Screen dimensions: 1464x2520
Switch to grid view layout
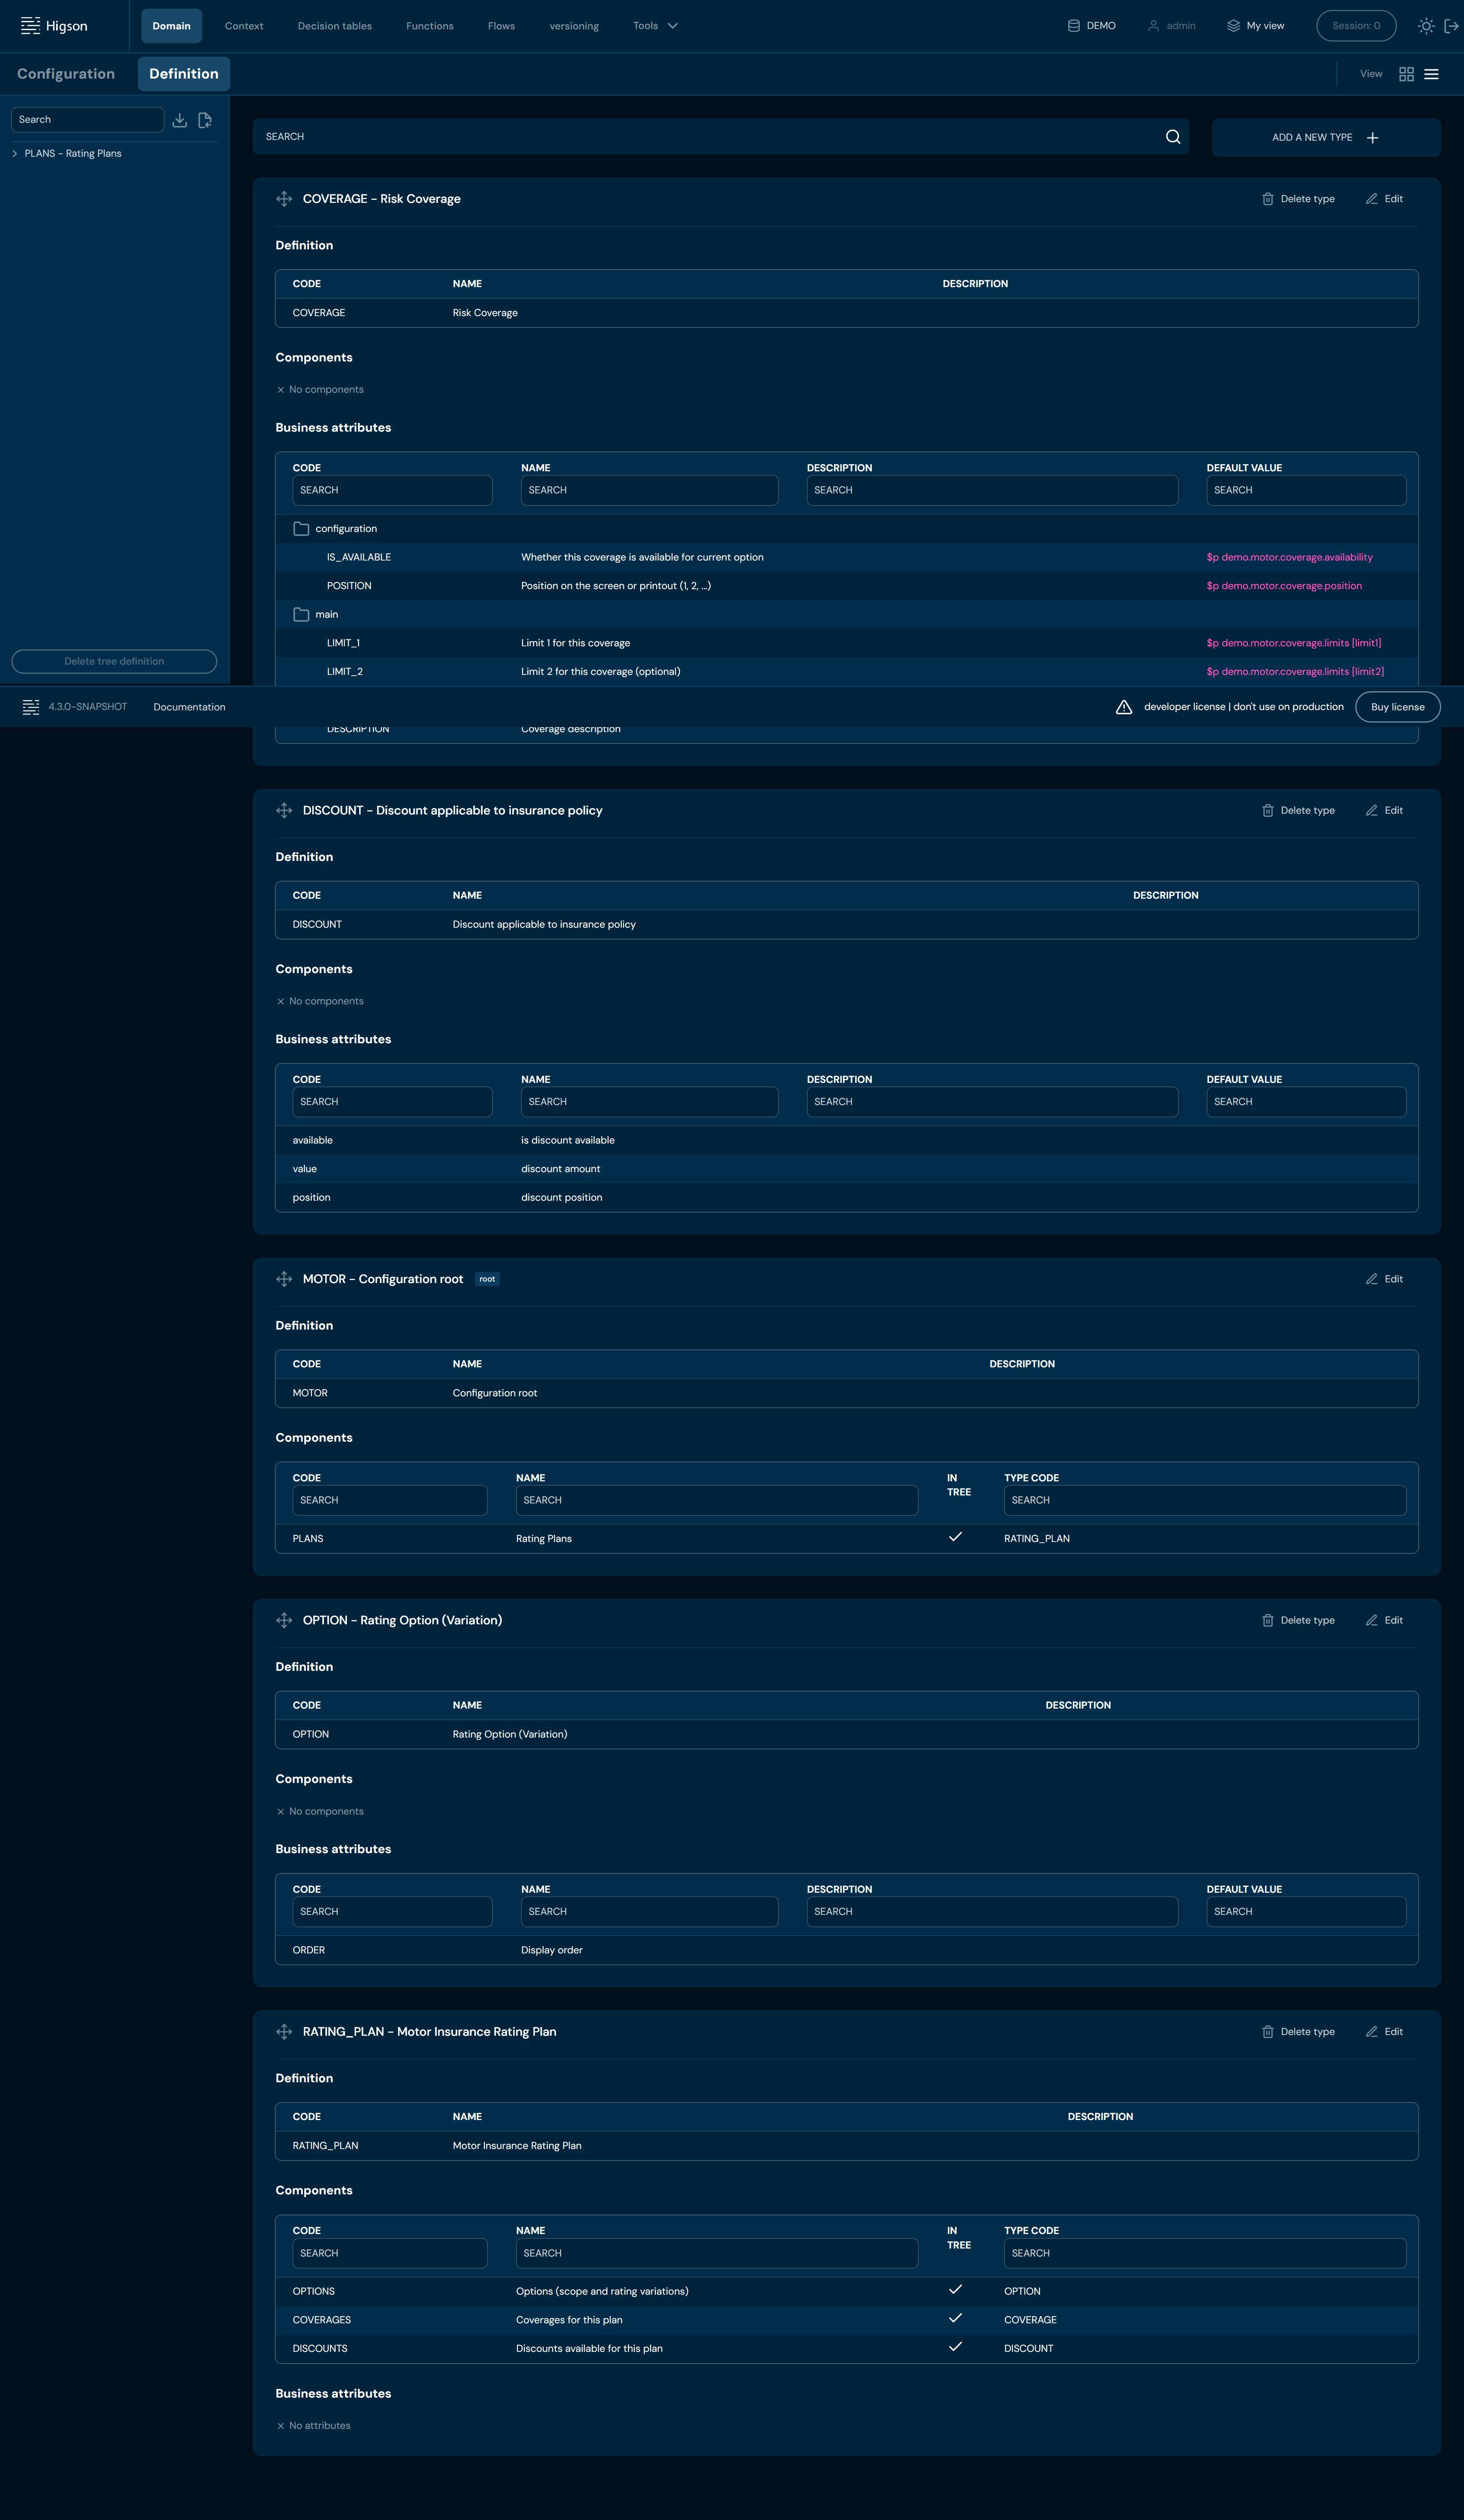coord(1406,74)
